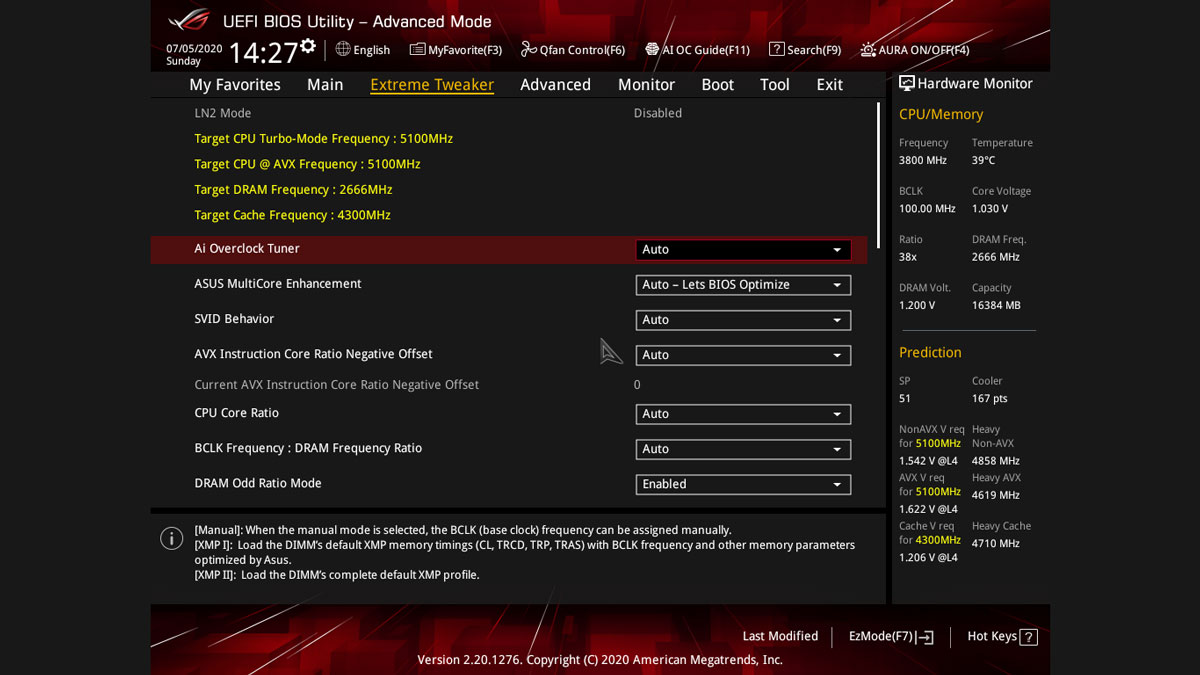The width and height of the screenshot is (1200, 675).
Task: Open AVX Instruction Core Ratio Negative Offset dropdown
Action: click(x=743, y=355)
